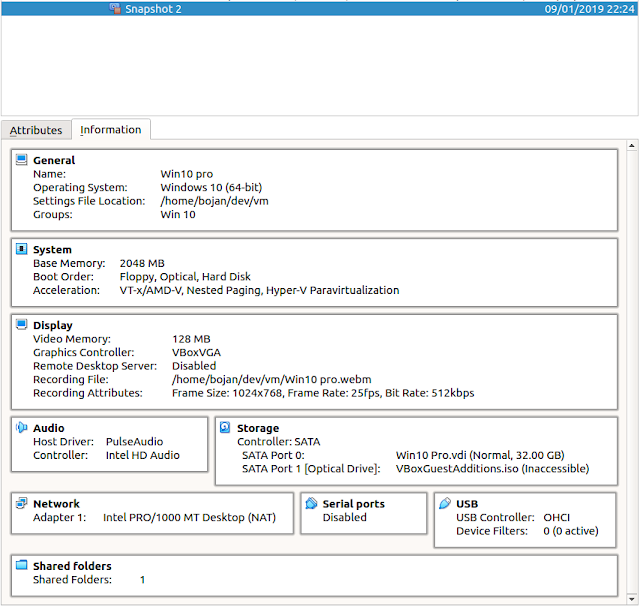Click the Shared folders section icon
The image size is (640, 606).
21,565
